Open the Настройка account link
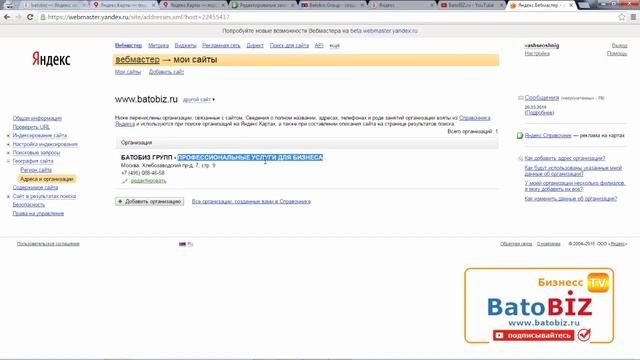This screenshot has height=360, width=640. (x=537, y=53)
